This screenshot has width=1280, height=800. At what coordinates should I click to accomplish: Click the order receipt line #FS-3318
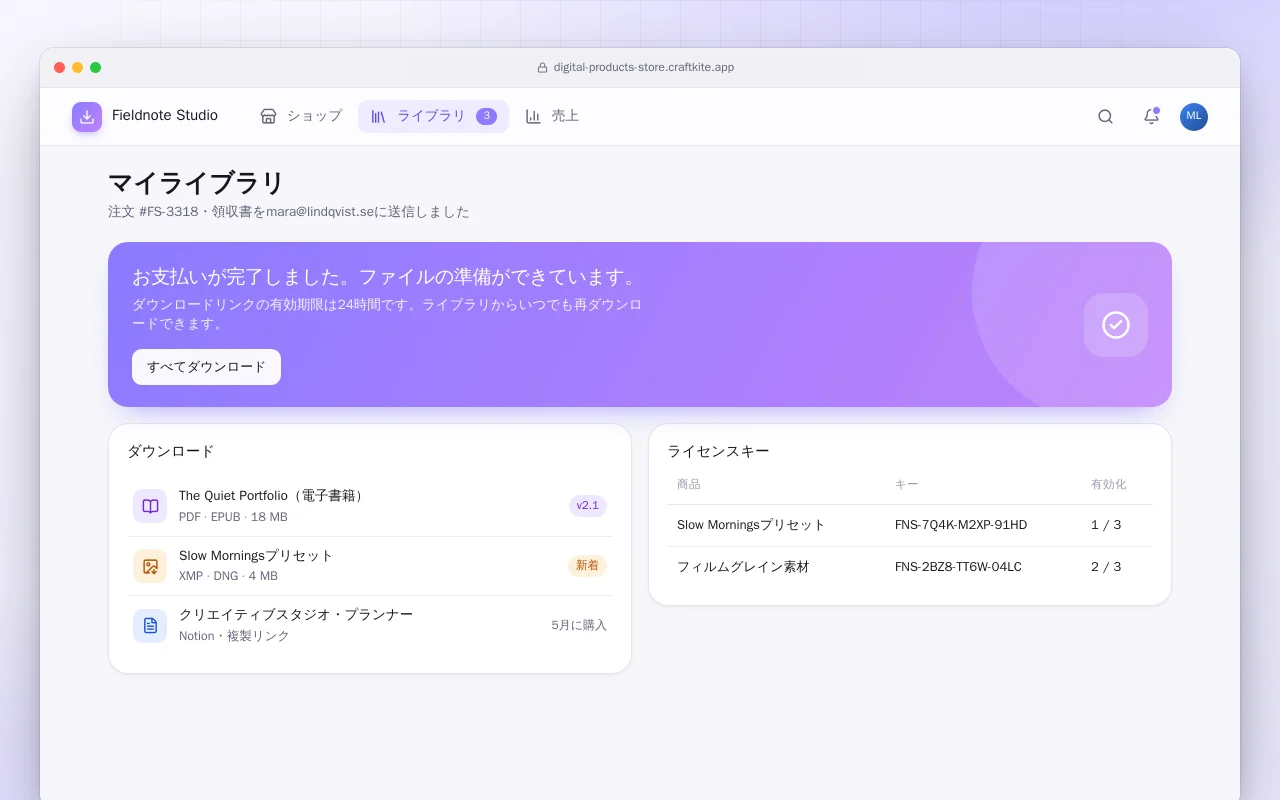pyautogui.click(x=289, y=212)
